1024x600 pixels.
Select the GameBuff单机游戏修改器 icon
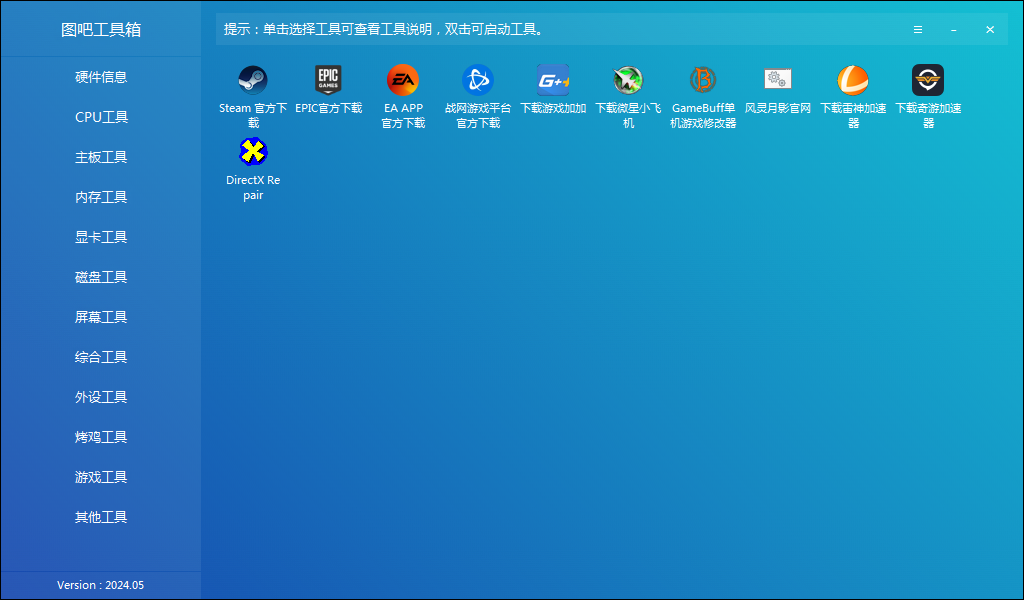pos(703,80)
